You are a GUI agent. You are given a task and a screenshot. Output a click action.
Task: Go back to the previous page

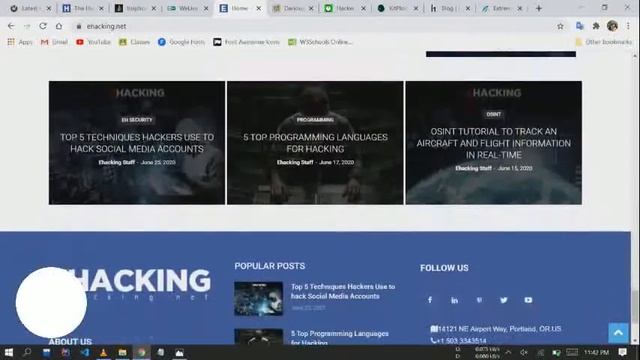[x=11, y=26]
